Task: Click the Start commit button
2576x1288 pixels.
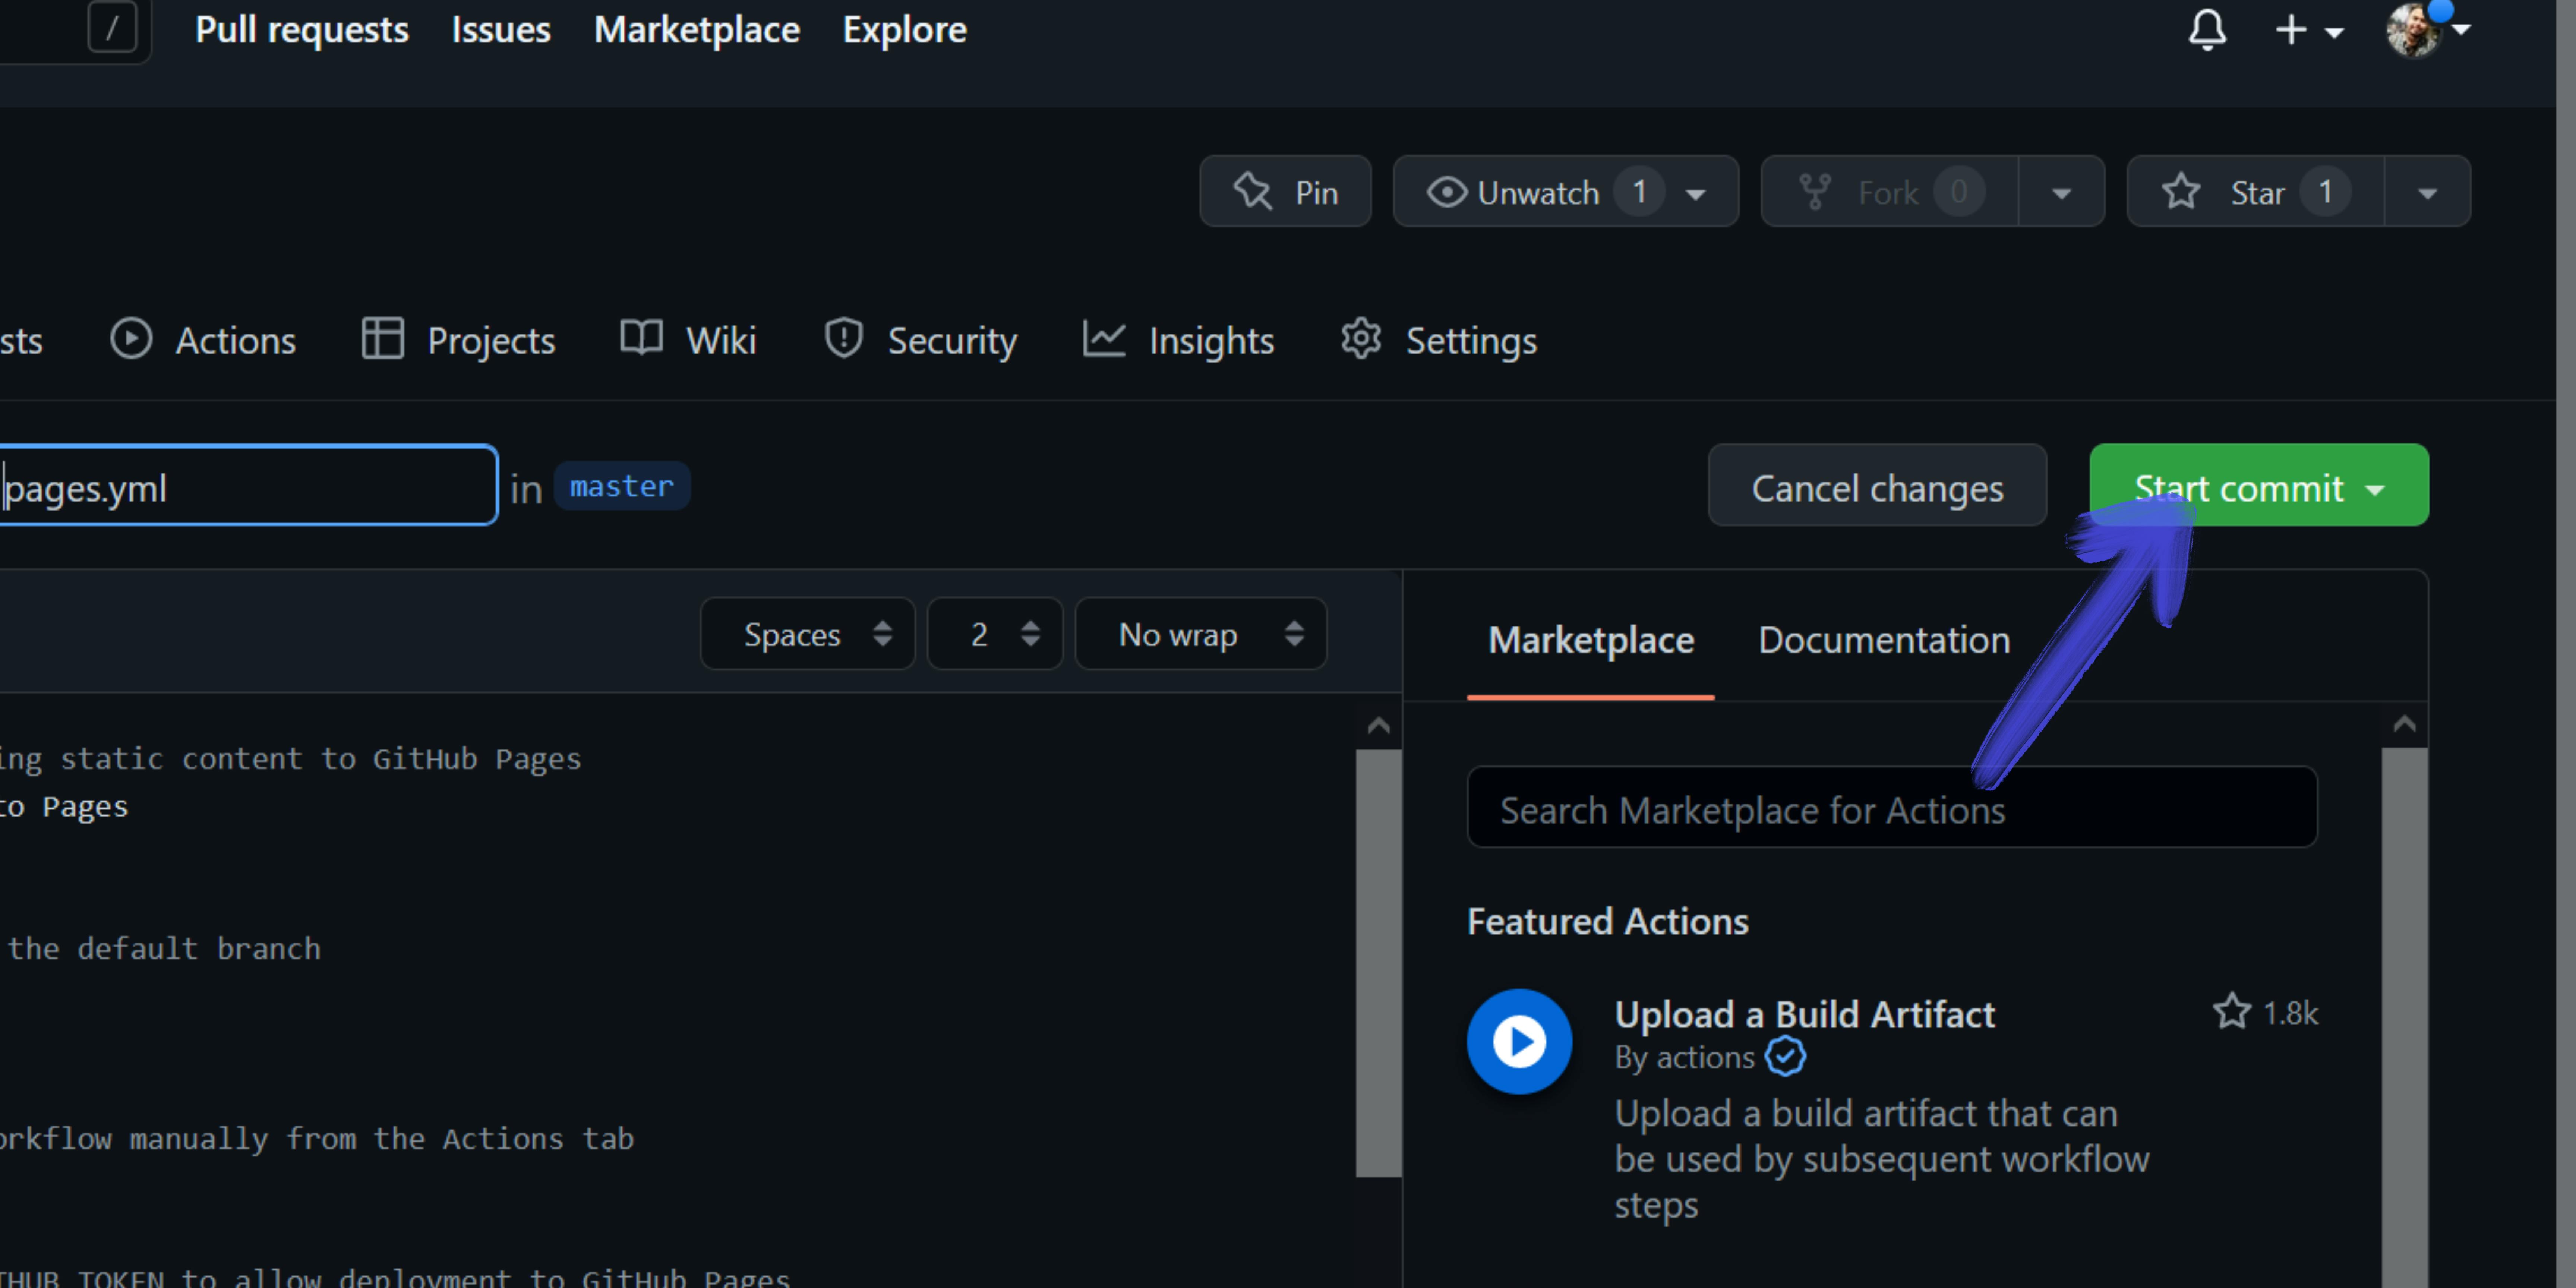Action: pos(2259,485)
